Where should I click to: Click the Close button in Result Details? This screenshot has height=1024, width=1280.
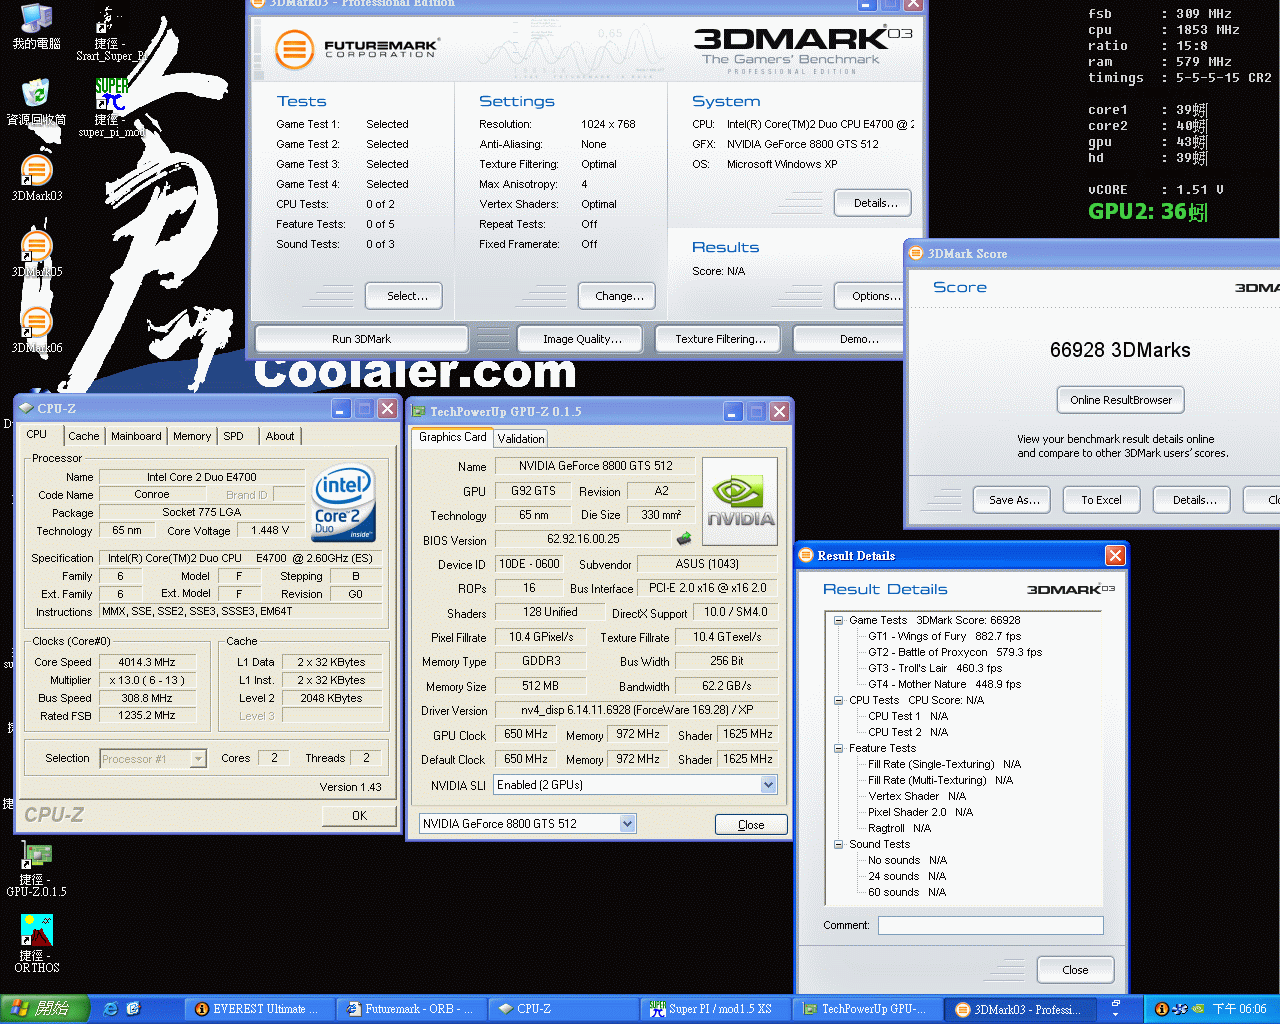(x=1075, y=970)
